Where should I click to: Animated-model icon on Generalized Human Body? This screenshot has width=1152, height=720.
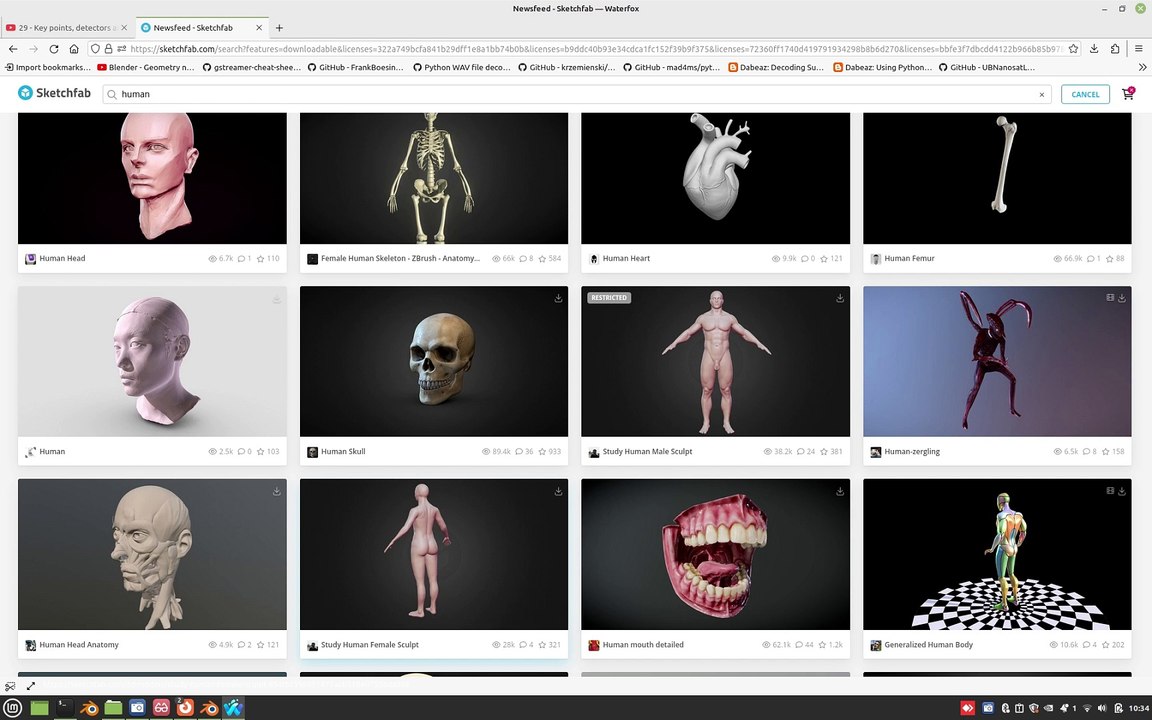[1110, 492]
